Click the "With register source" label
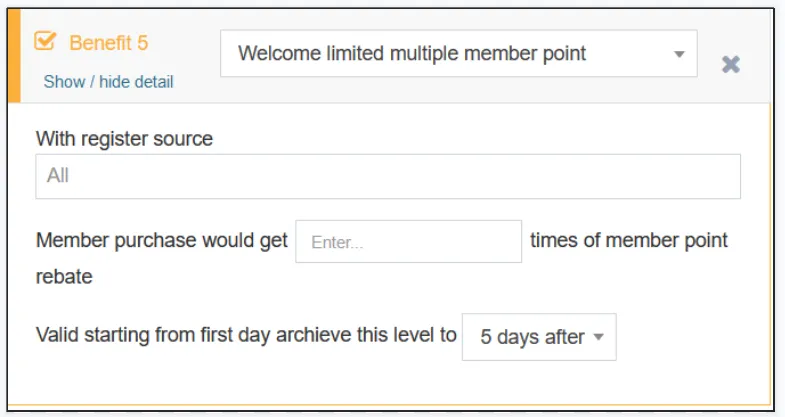Viewport: 785px width, 417px height. point(124,139)
